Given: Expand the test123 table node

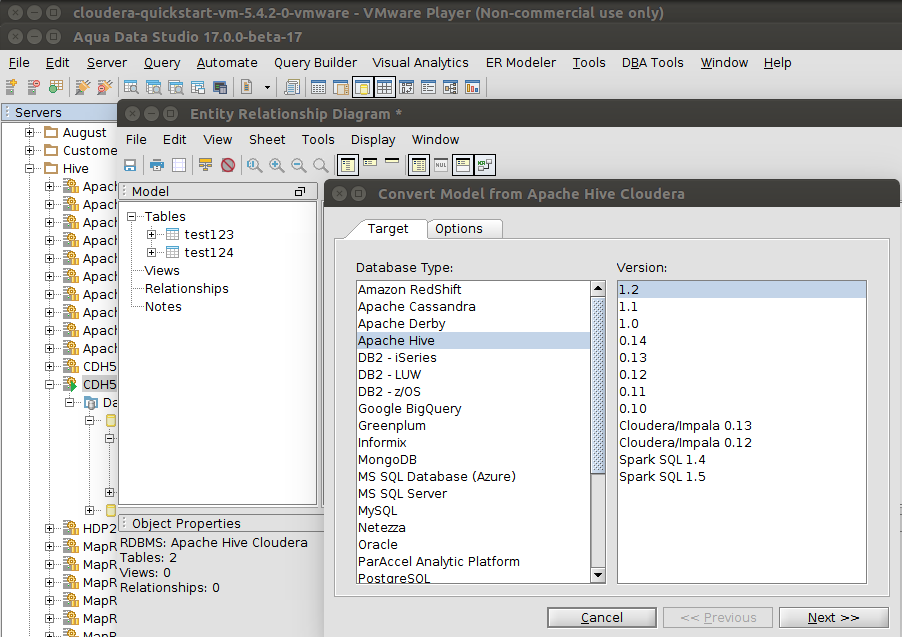Looking at the screenshot, I should [152, 234].
